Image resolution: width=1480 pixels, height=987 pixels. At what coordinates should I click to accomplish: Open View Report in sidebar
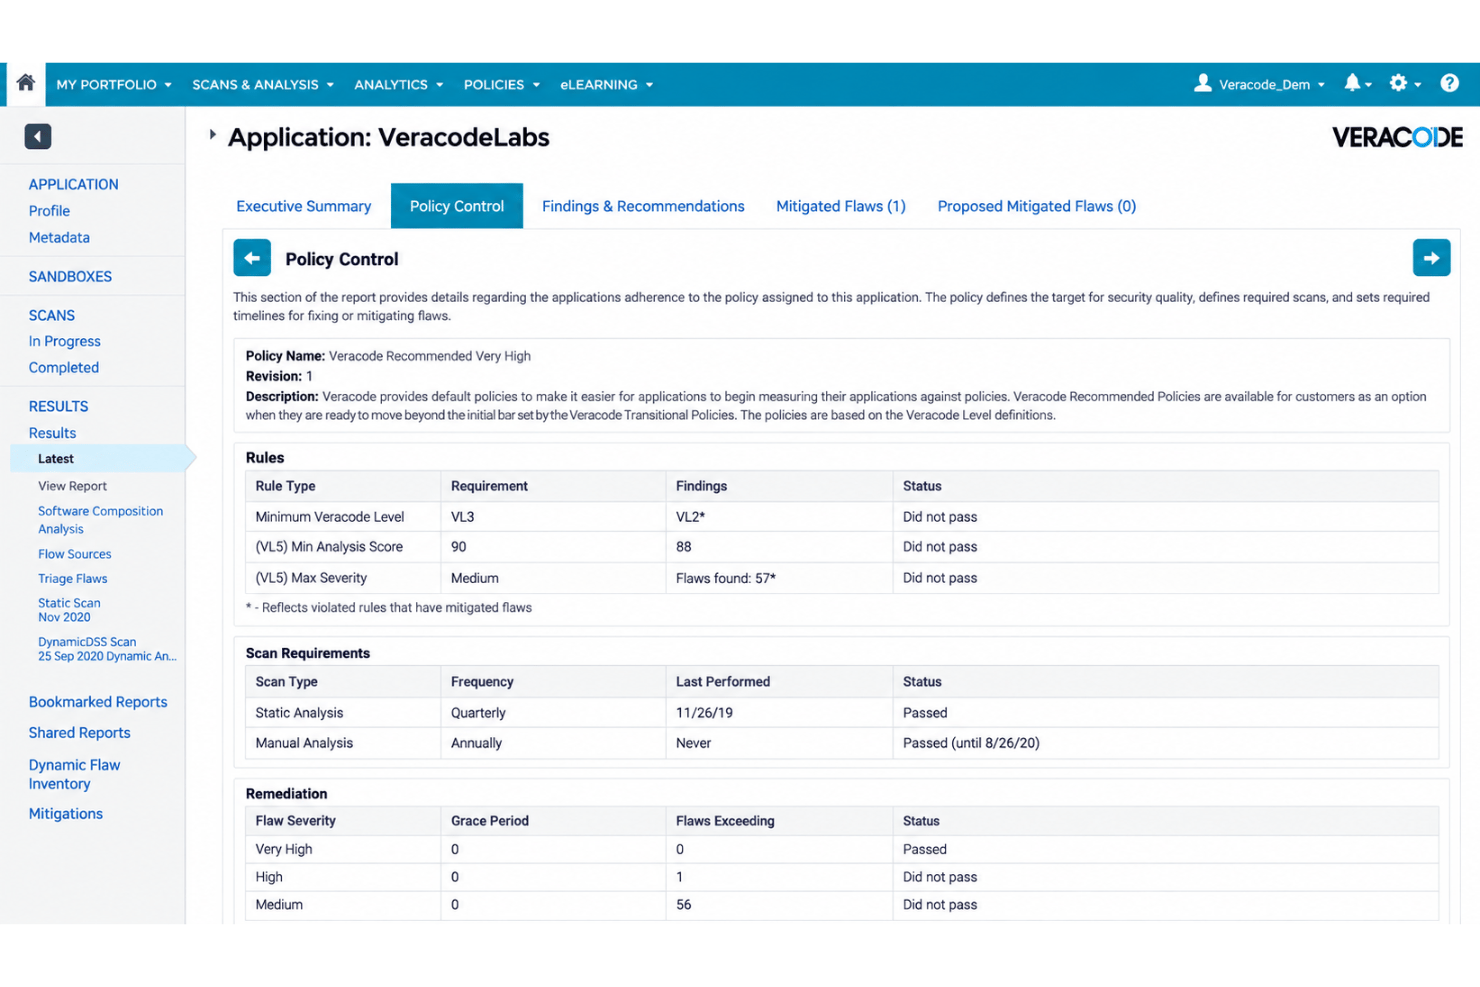(x=72, y=486)
